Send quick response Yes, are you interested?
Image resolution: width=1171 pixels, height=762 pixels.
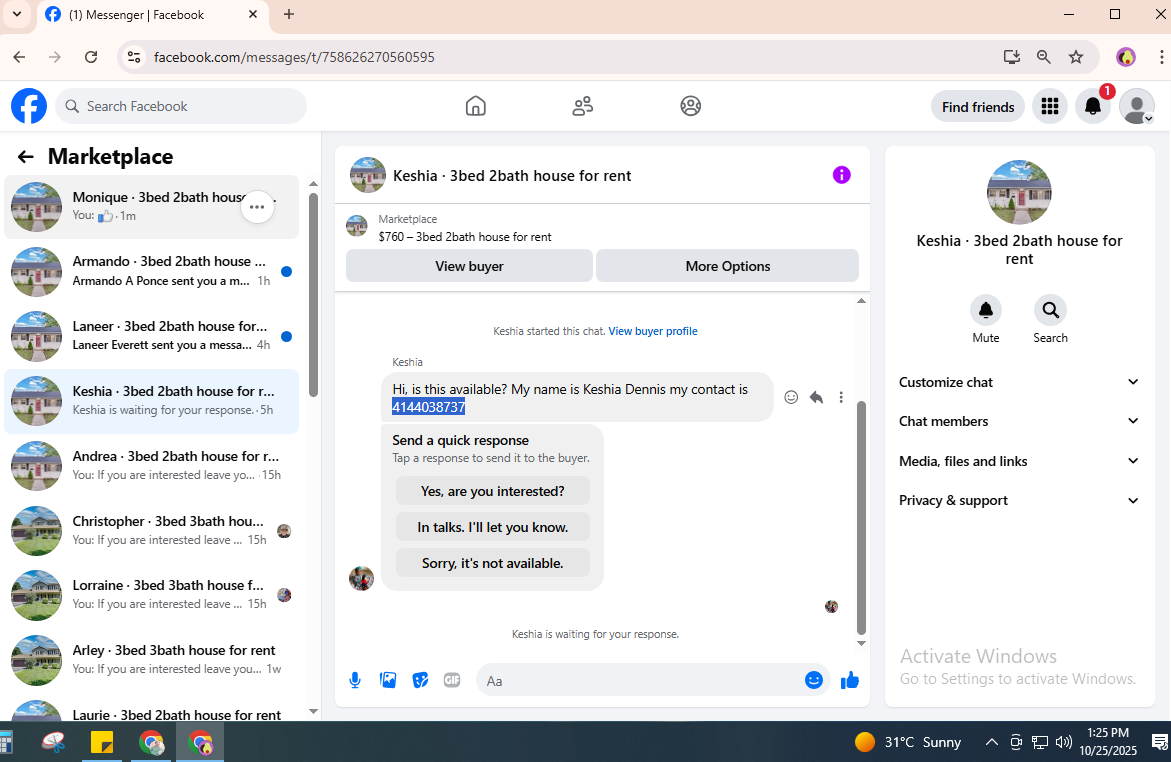[493, 491]
